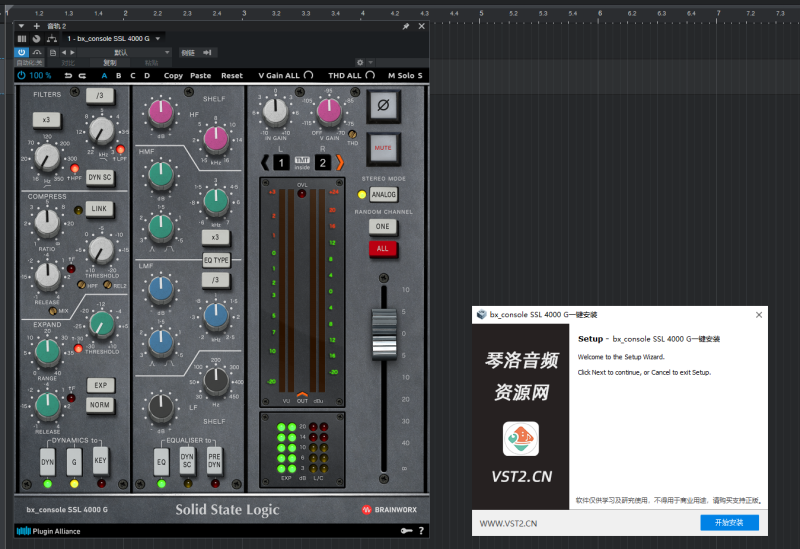This screenshot has width=800, height=549.
Task: Click channel number 1 display
Action: [x=281, y=163]
